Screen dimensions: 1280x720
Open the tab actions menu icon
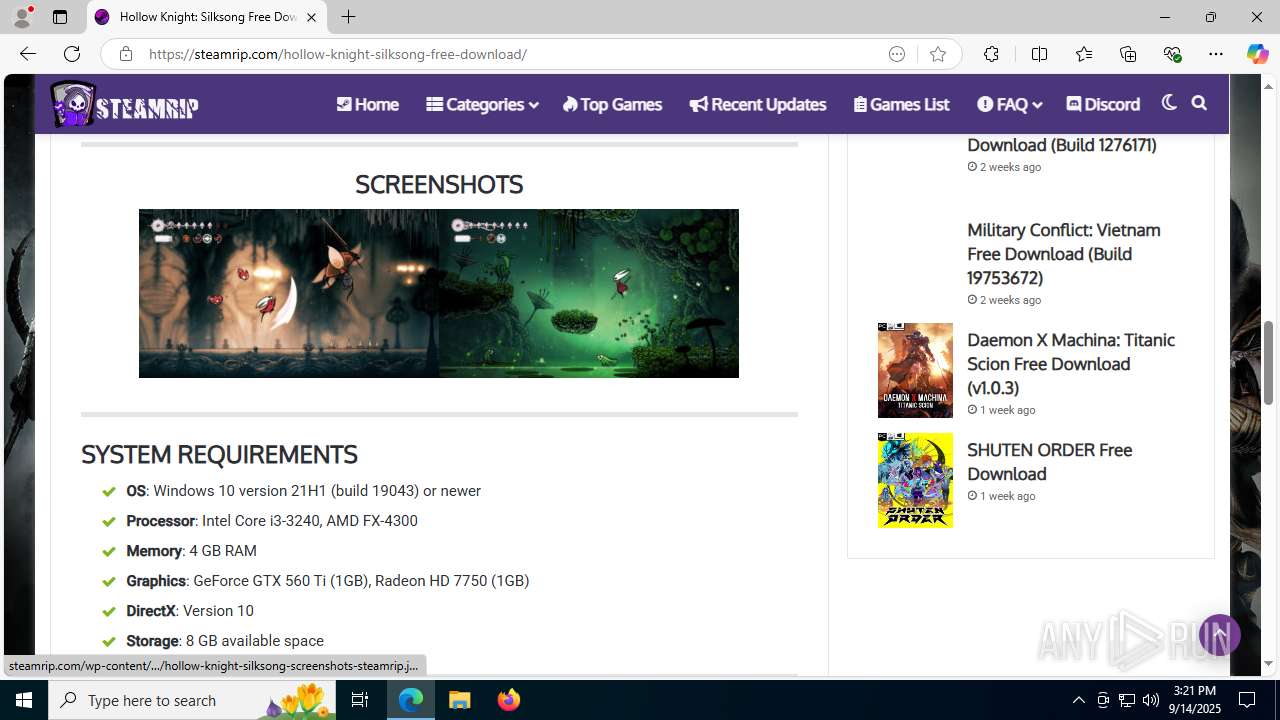60,17
